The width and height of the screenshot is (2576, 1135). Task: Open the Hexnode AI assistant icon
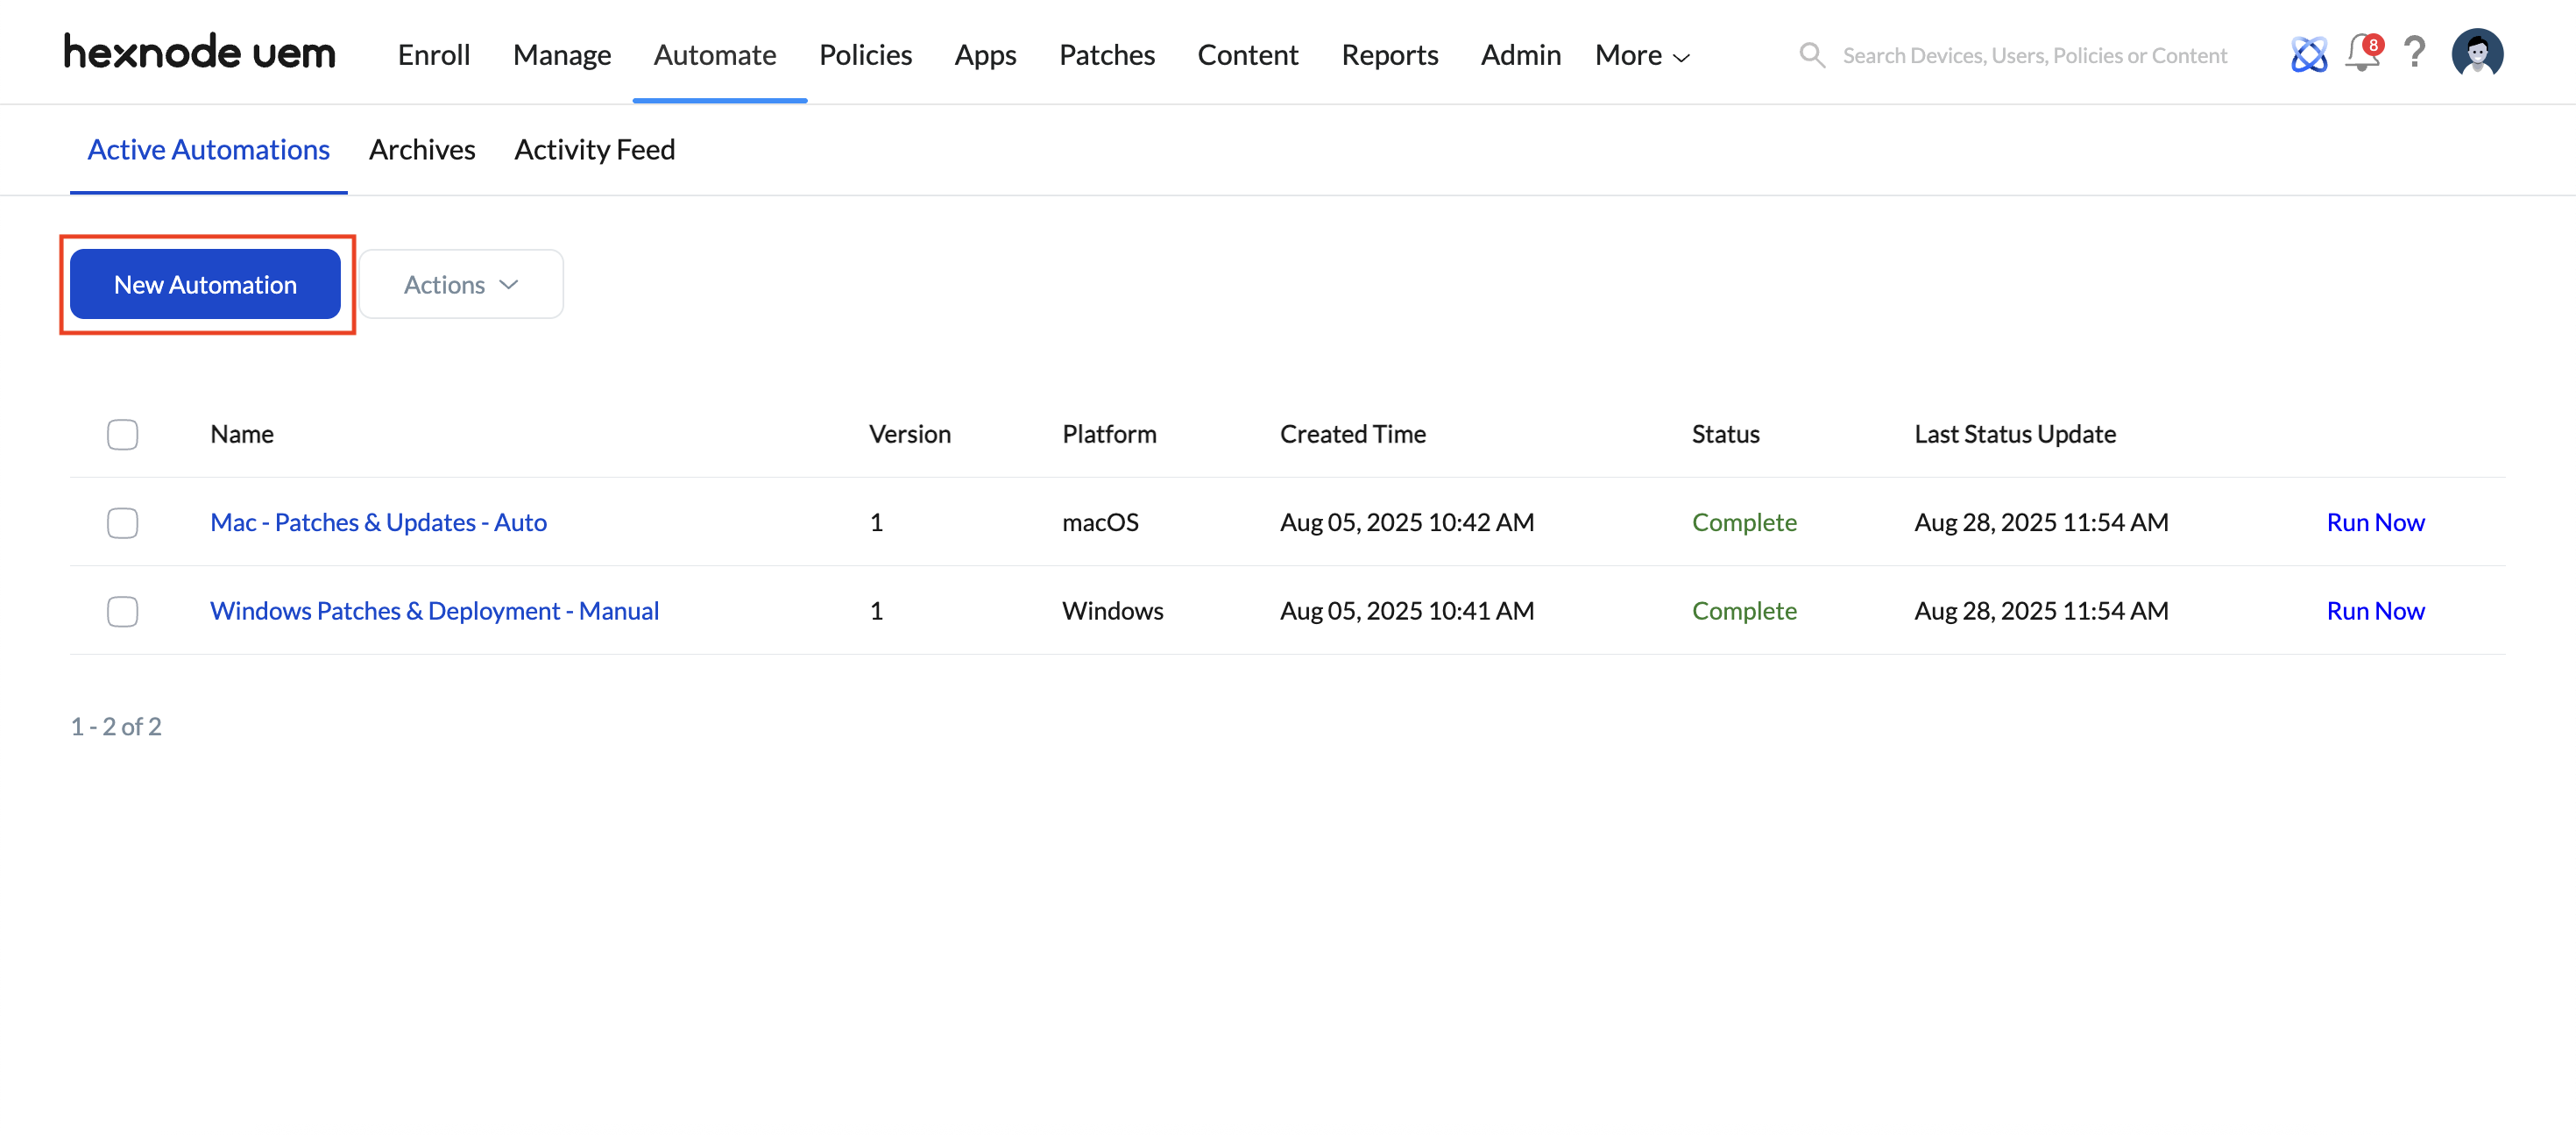click(2308, 54)
